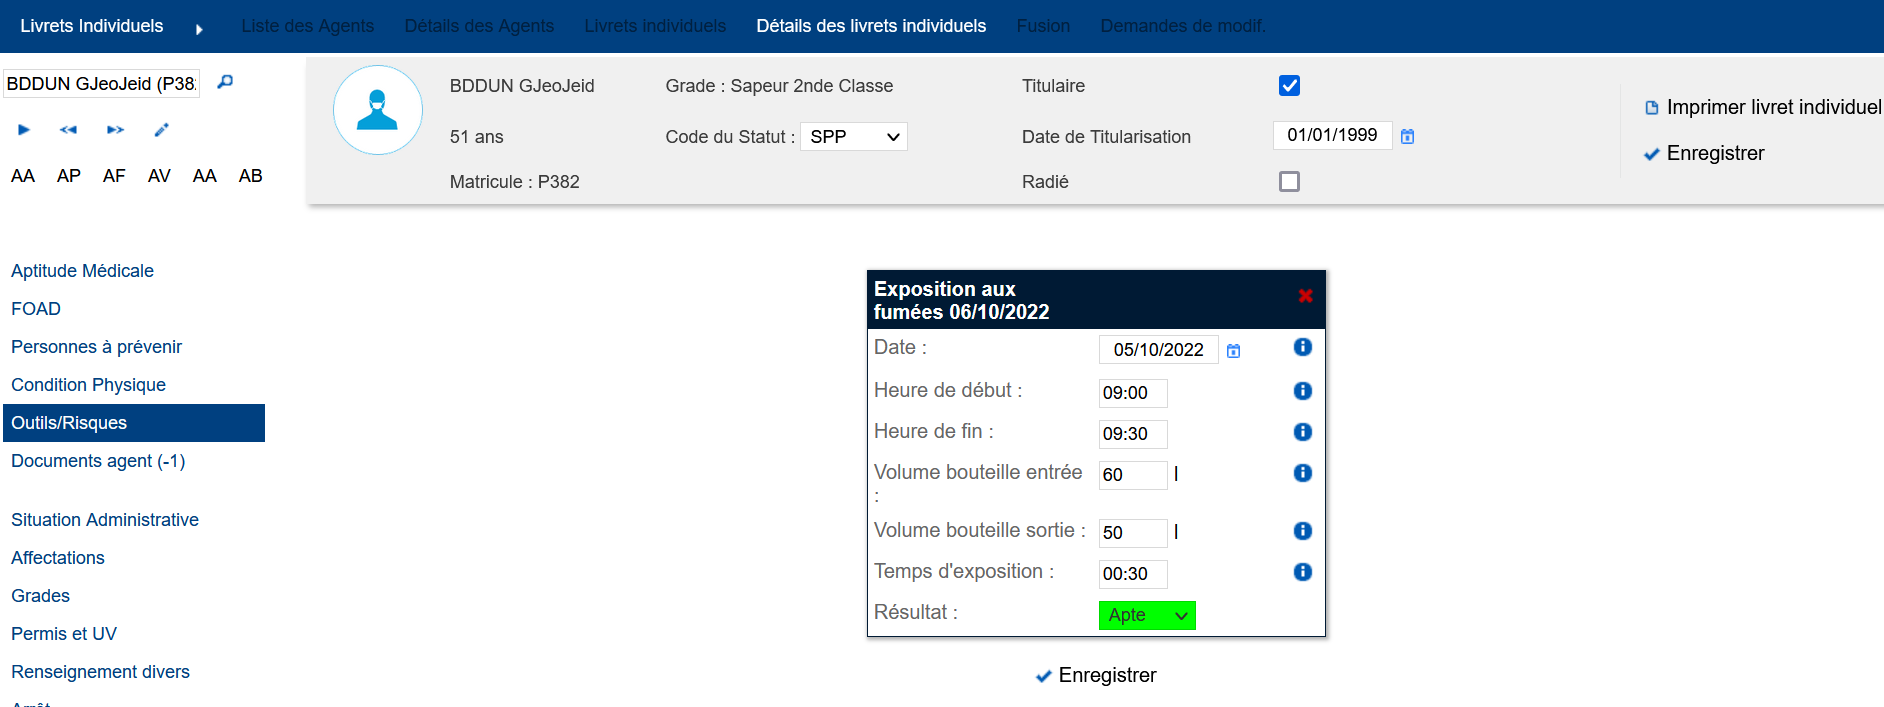Expand the Livrets Individuels menu arrow

(199, 29)
